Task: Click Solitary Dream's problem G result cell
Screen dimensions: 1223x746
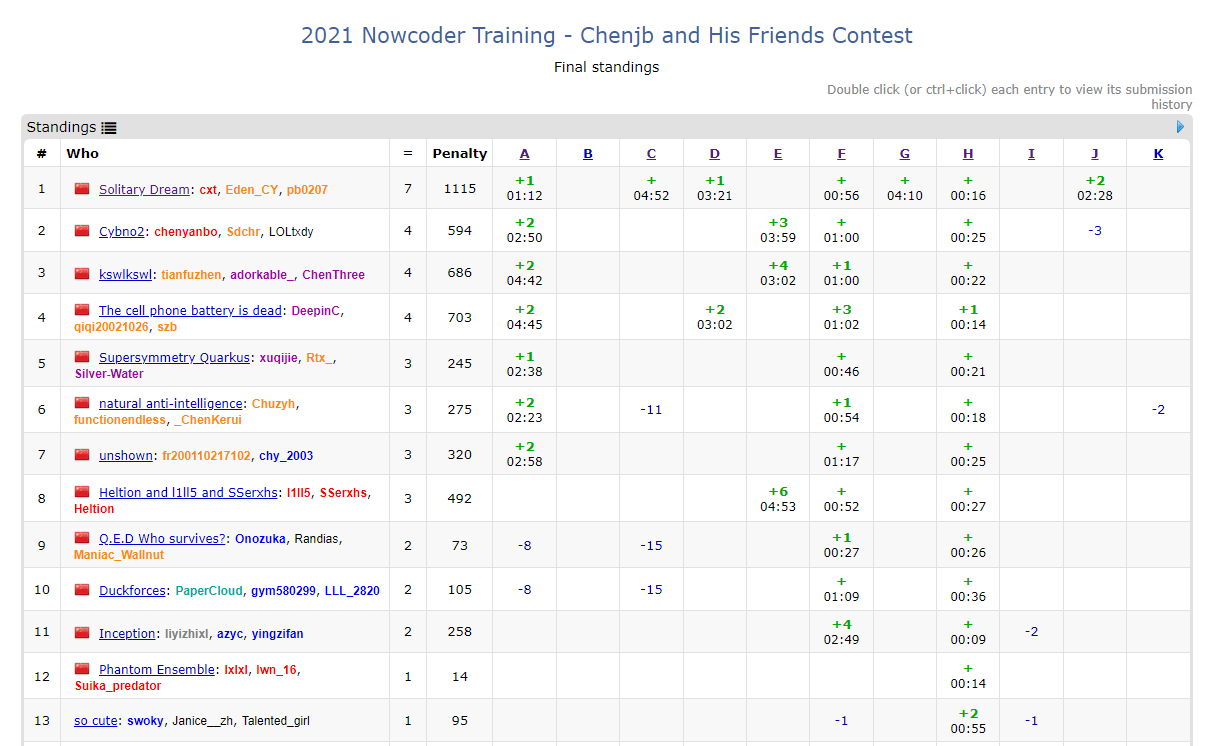Action: [x=904, y=188]
